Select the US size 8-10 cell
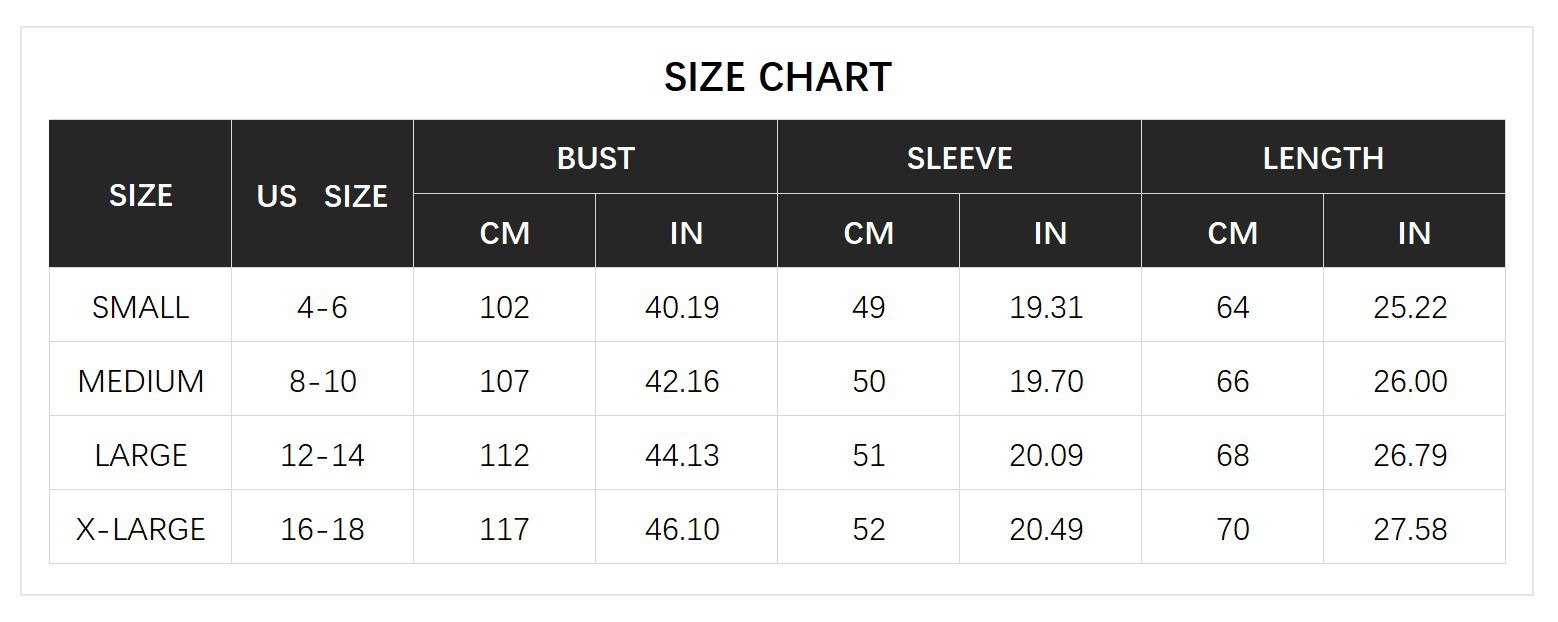1558x622 pixels. click(x=322, y=381)
